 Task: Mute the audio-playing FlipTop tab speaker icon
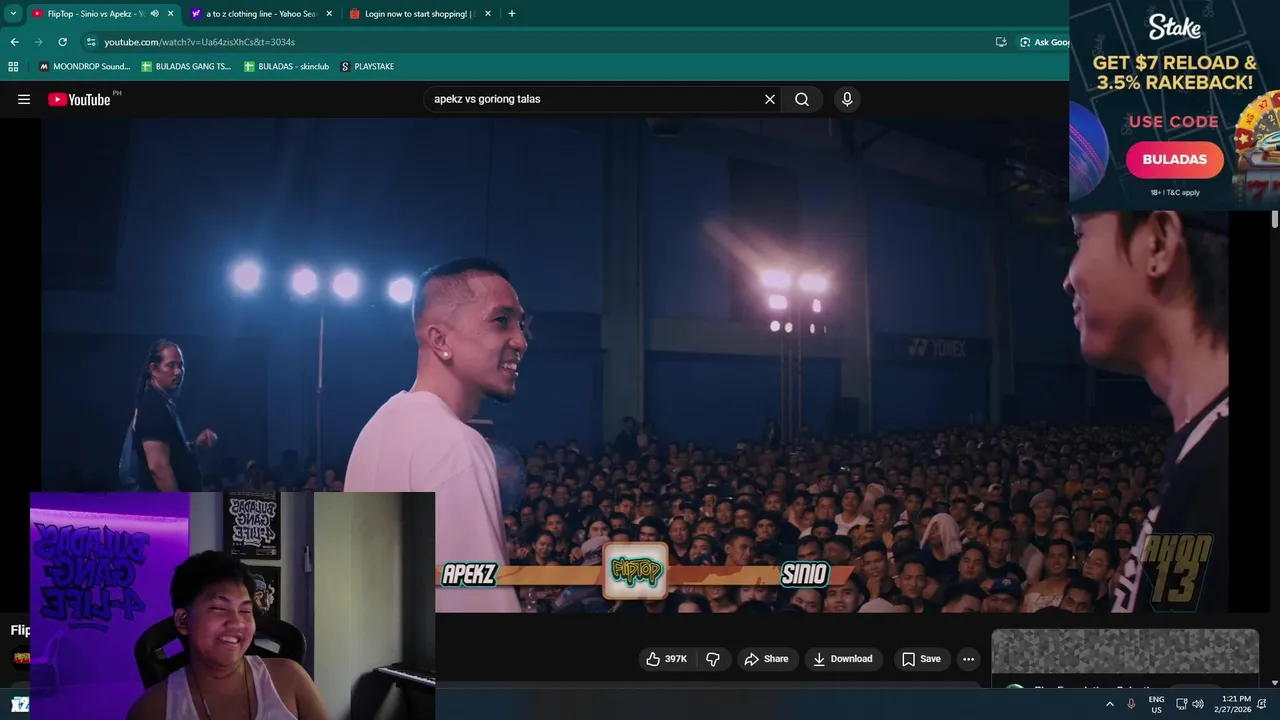(x=154, y=14)
